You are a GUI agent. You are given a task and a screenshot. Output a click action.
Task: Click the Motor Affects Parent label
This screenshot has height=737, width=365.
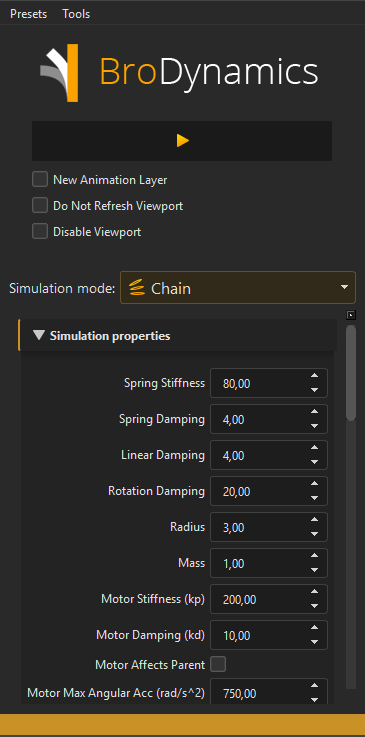point(150,665)
